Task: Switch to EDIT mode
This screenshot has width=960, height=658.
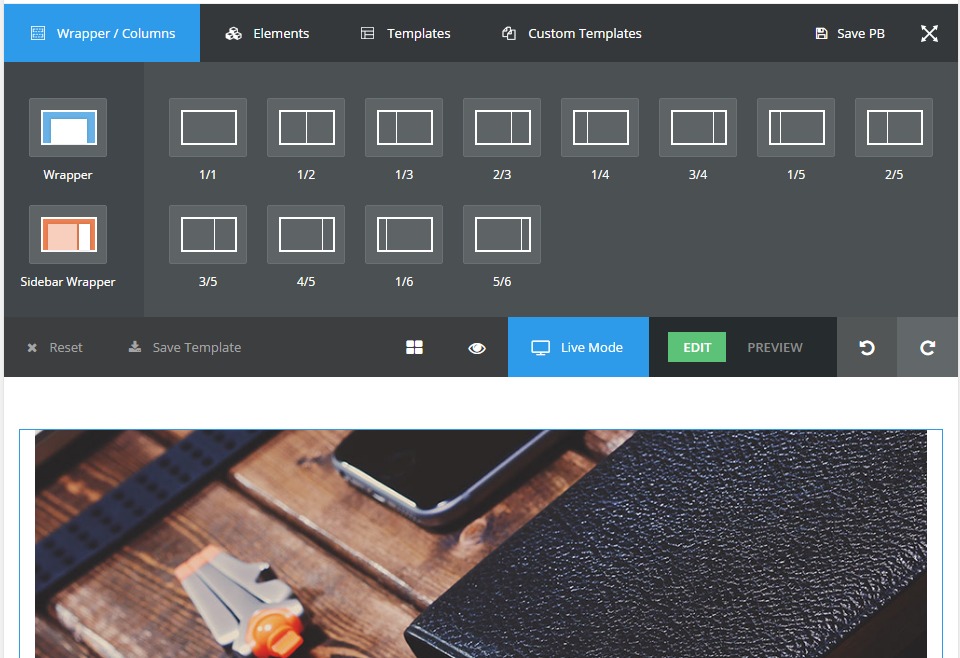Action: point(697,347)
